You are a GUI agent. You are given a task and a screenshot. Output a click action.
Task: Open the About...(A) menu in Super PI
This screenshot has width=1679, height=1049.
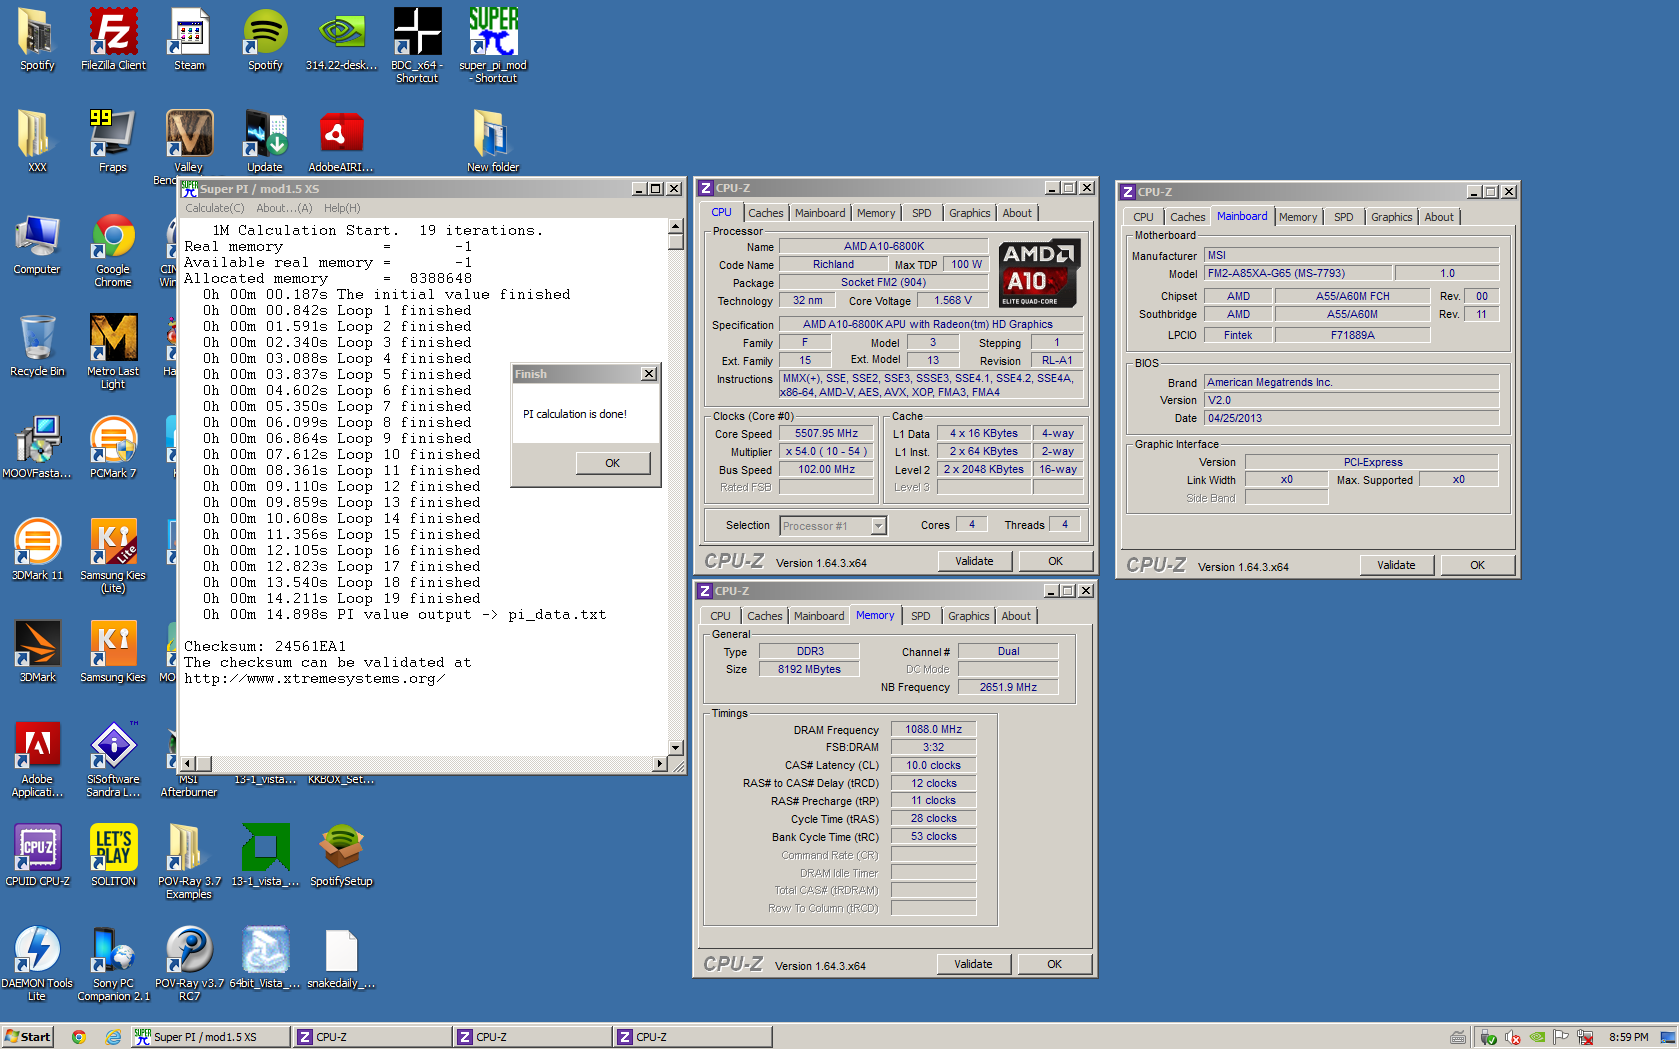[x=284, y=208]
